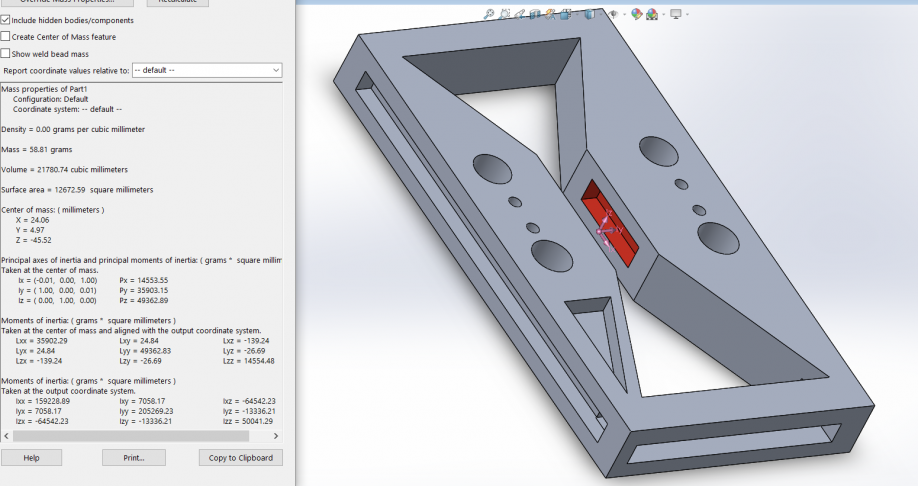Expand the Apply Scene dropdown arrow

[x=663, y=15]
